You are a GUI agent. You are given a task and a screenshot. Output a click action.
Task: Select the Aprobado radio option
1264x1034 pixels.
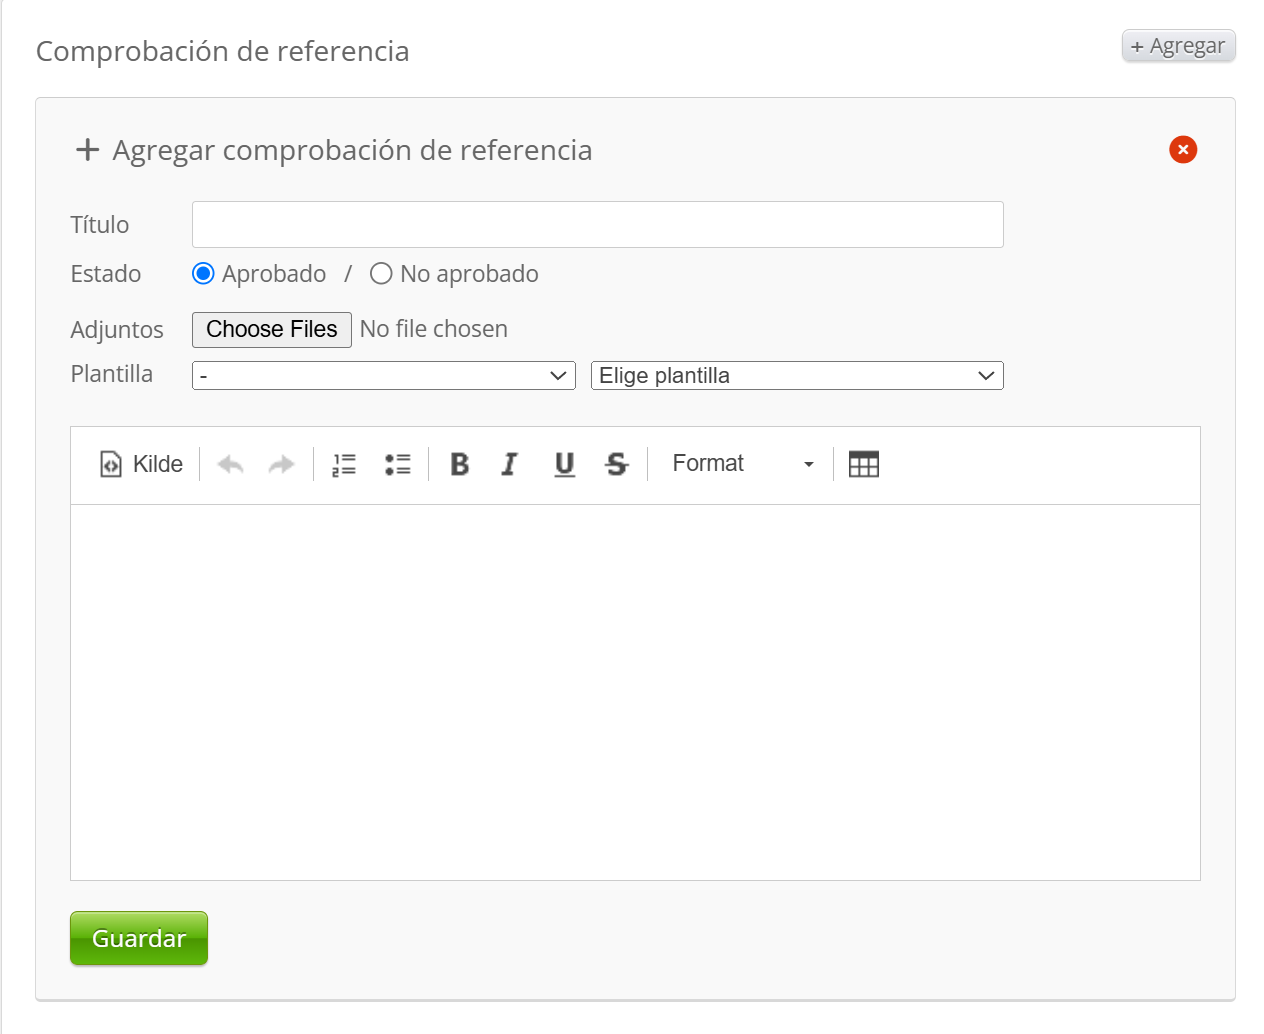pyautogui.click(x=203, y=274)
